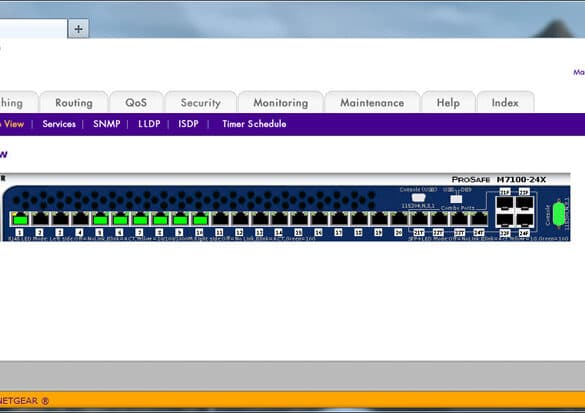
Task: Go to the LLDP submenu
Action: [x=149, y=124]
